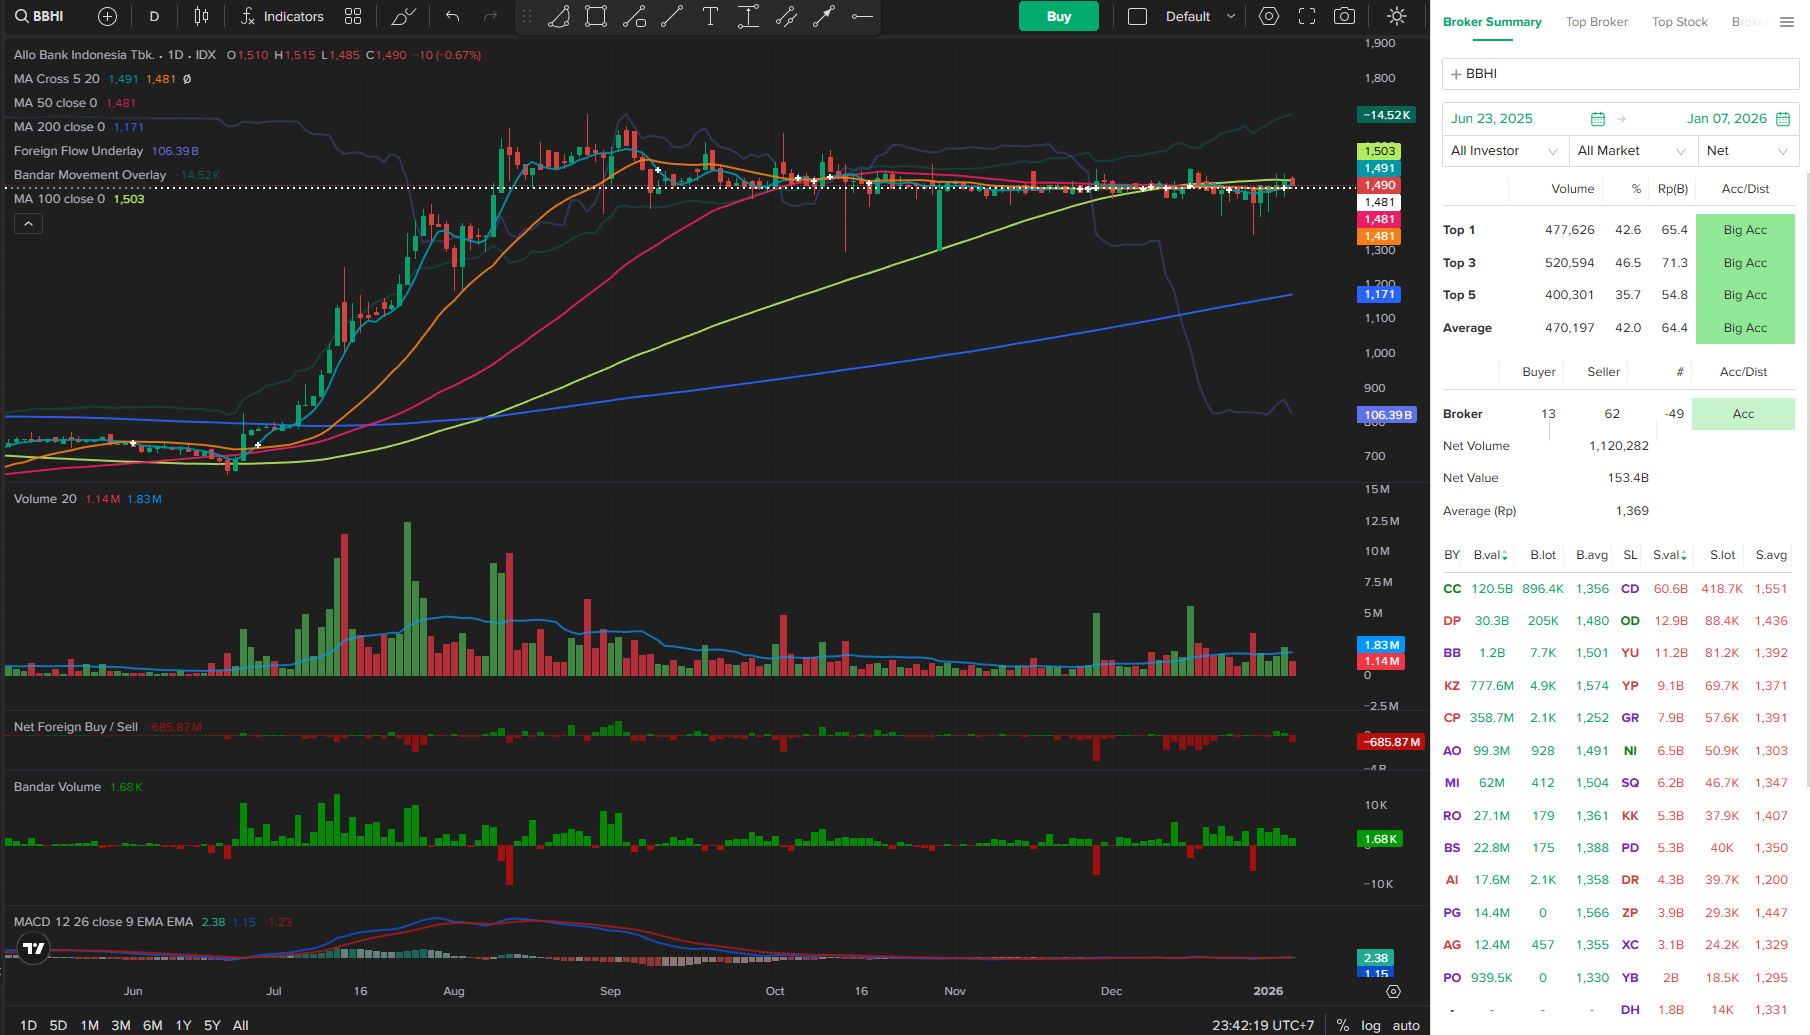Screen dimensions: 1810x1035
Task: Toggle auto scale on the price axis
Action: tap(1406, 1025)
